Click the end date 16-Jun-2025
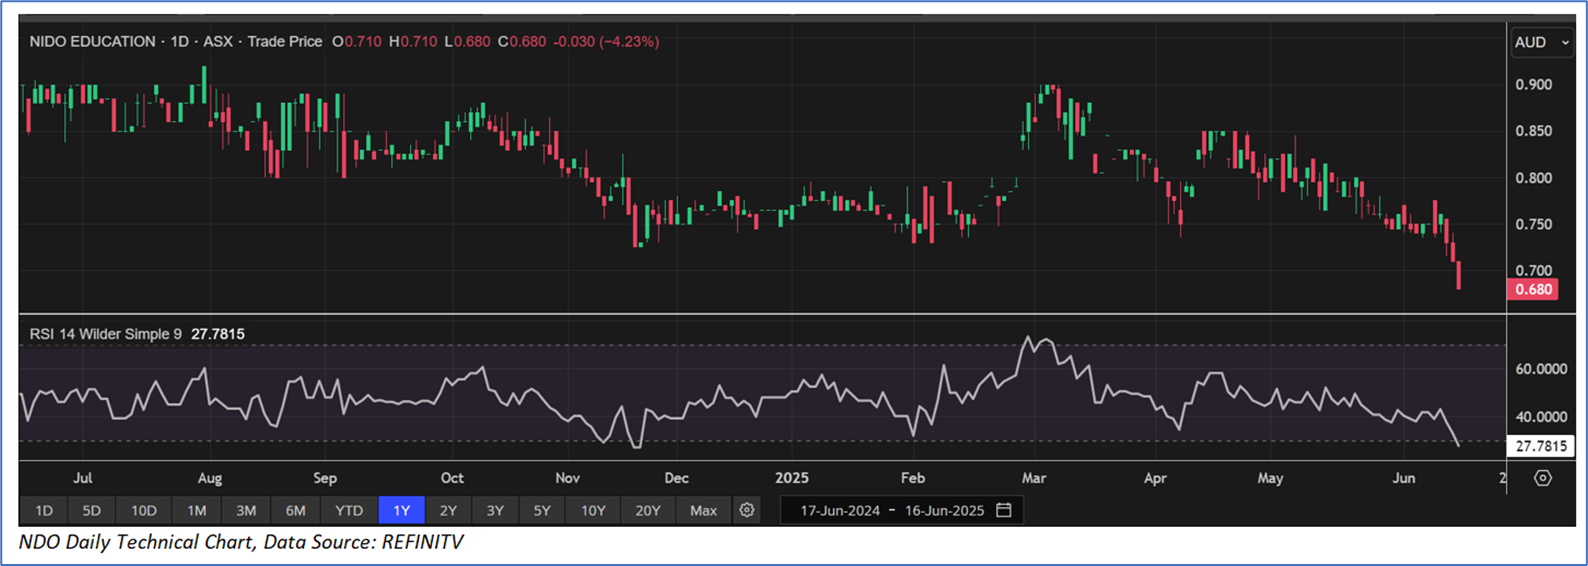The width and height of the screenshot is (1588, 566). 944,510
